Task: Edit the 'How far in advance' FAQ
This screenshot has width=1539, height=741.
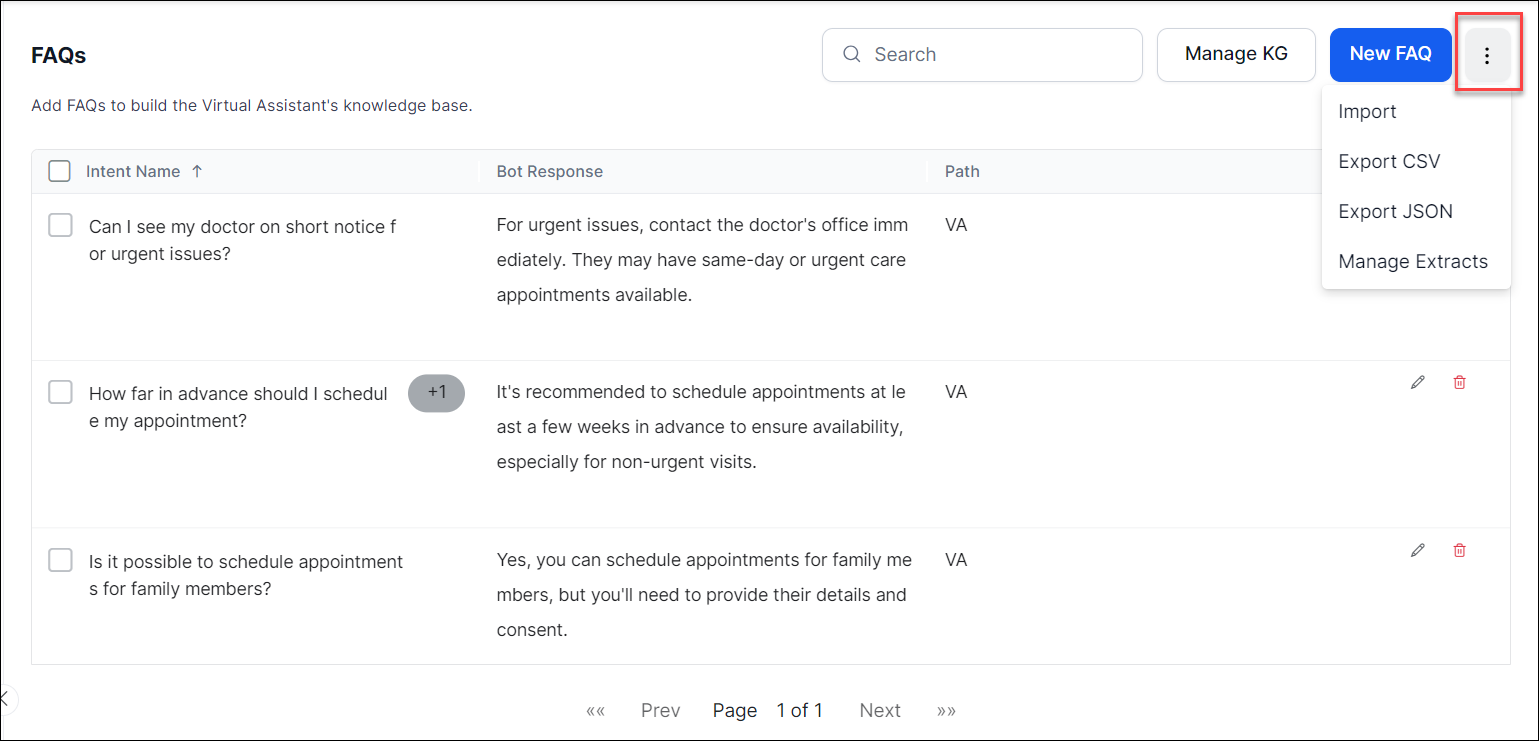Action: click(x=1417, y=382)
